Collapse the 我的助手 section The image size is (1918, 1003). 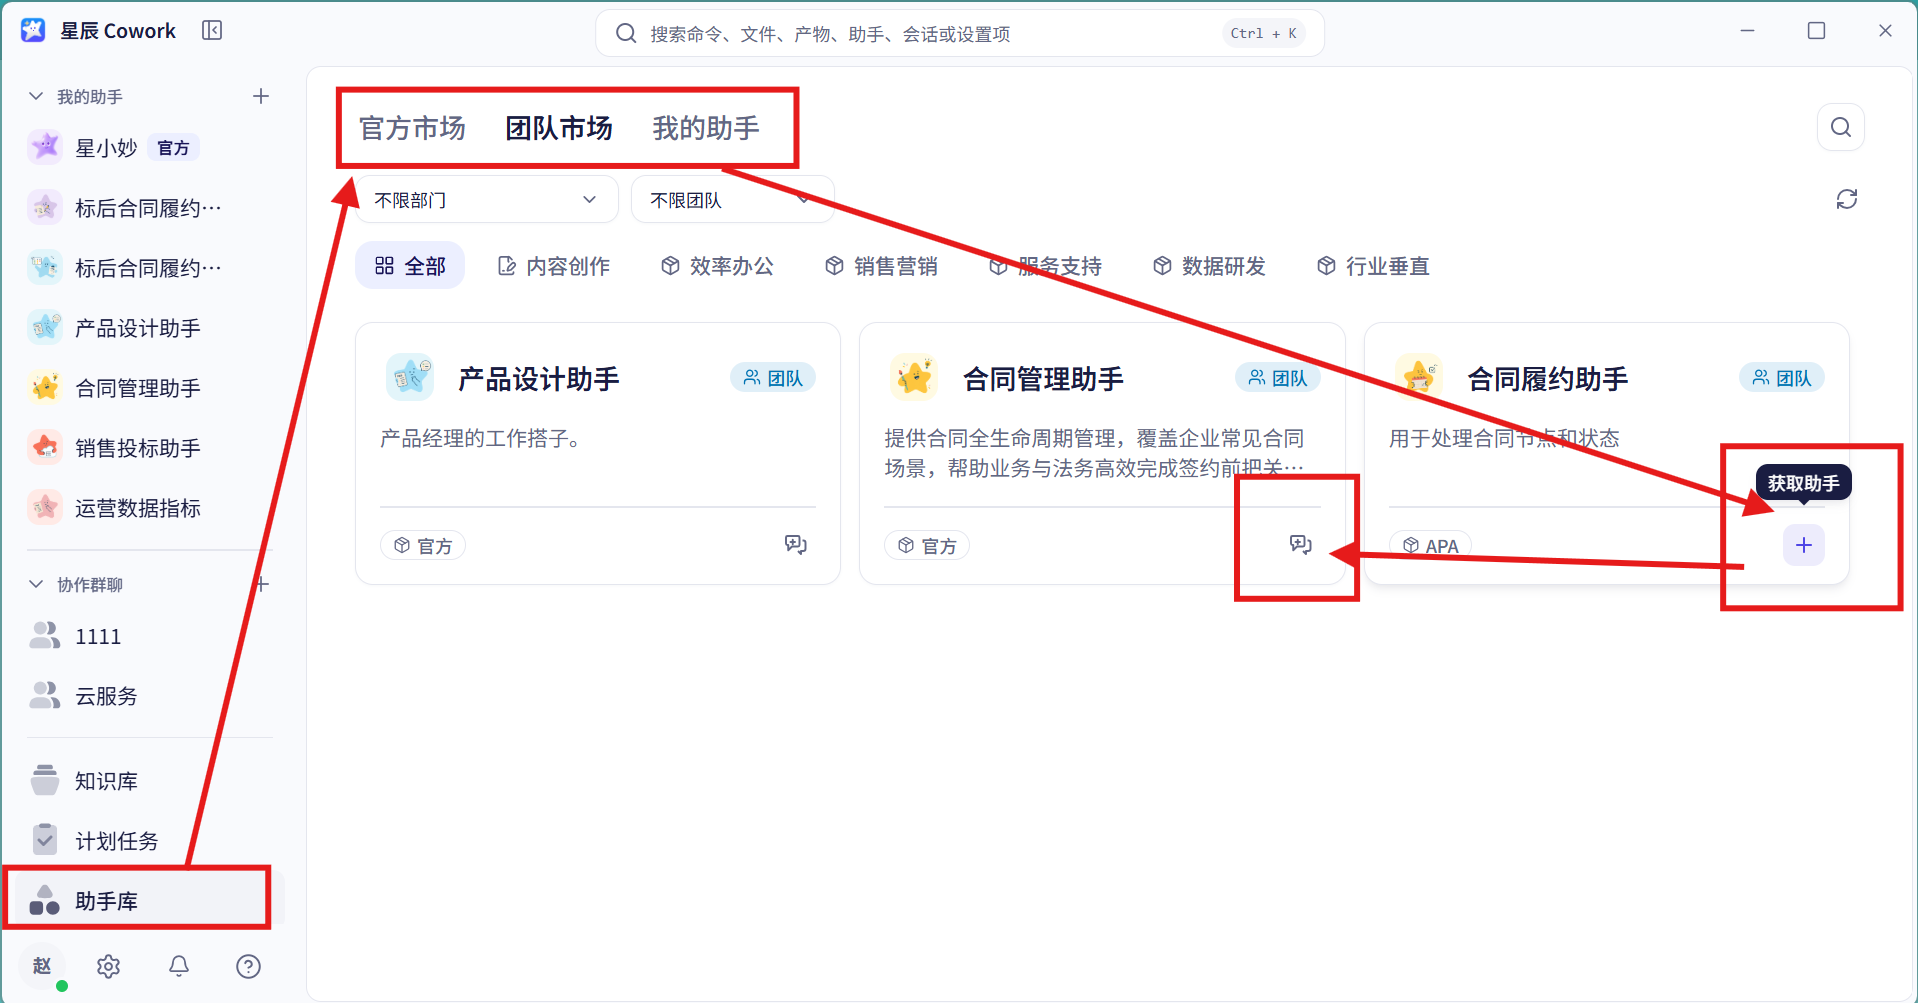tap(36, 96)
